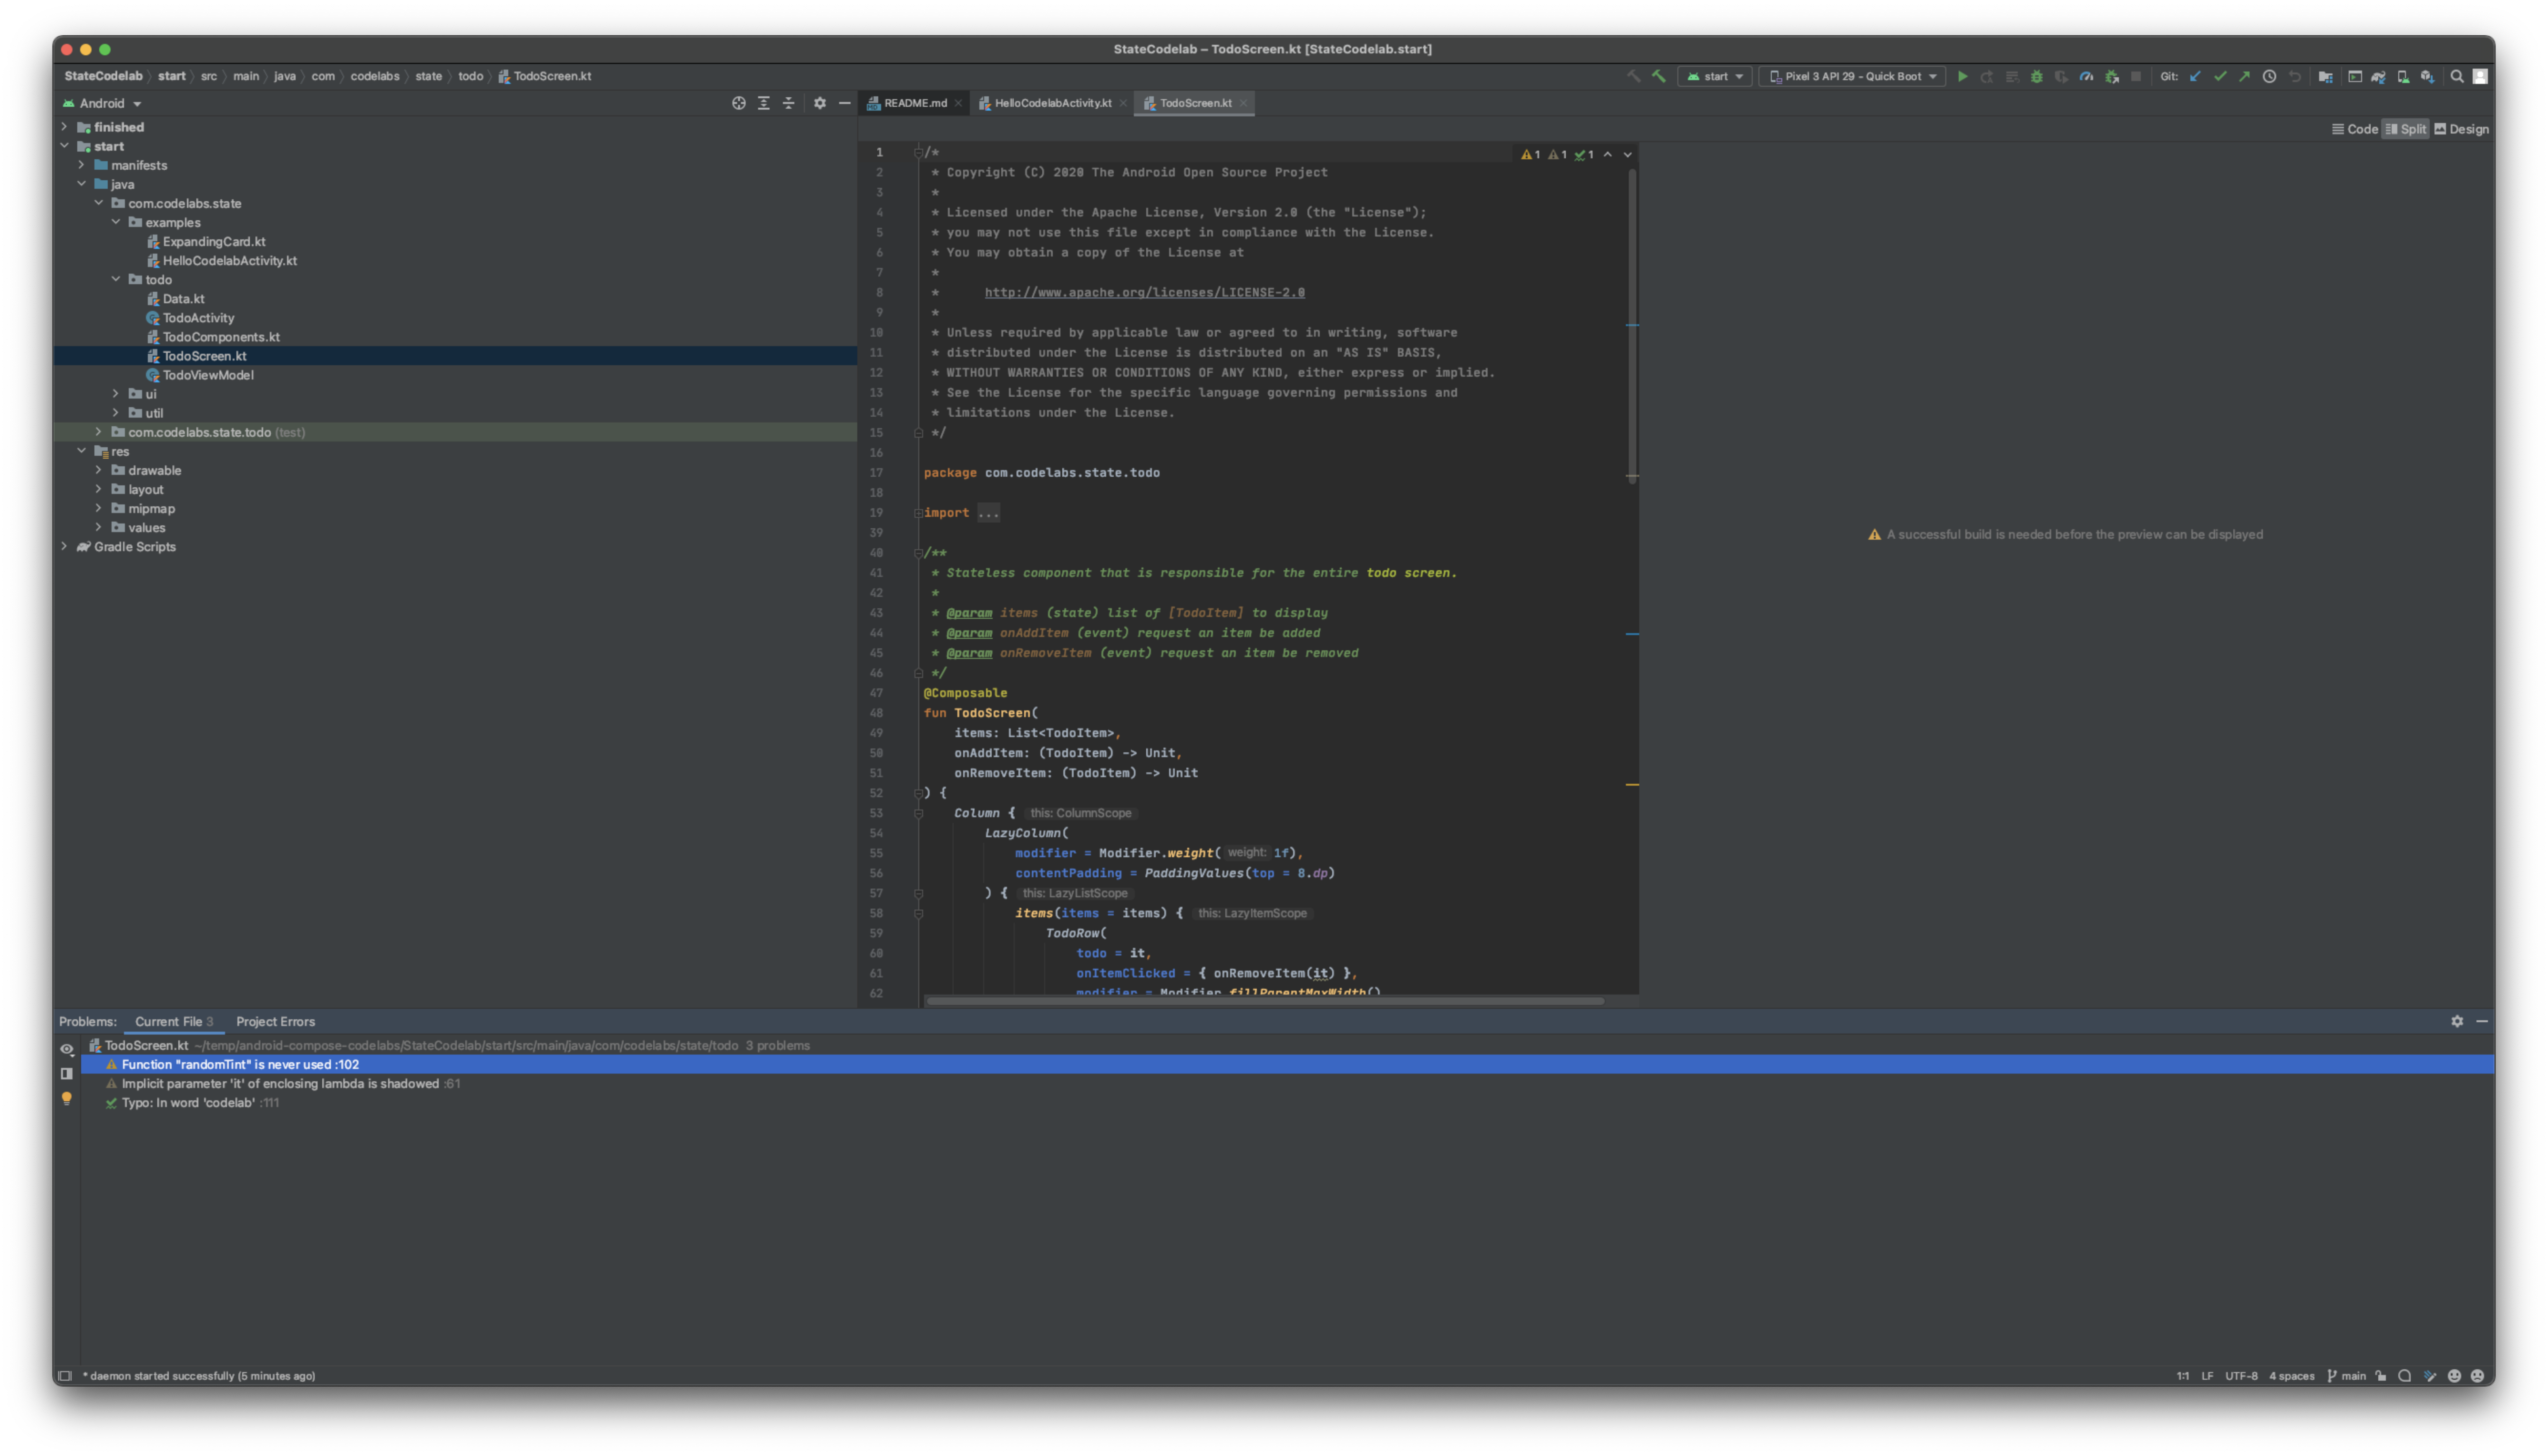2548x1456 pixels.
Task: Click the editor horizontal scrollbar
Action: [x=1264, y=1000]
